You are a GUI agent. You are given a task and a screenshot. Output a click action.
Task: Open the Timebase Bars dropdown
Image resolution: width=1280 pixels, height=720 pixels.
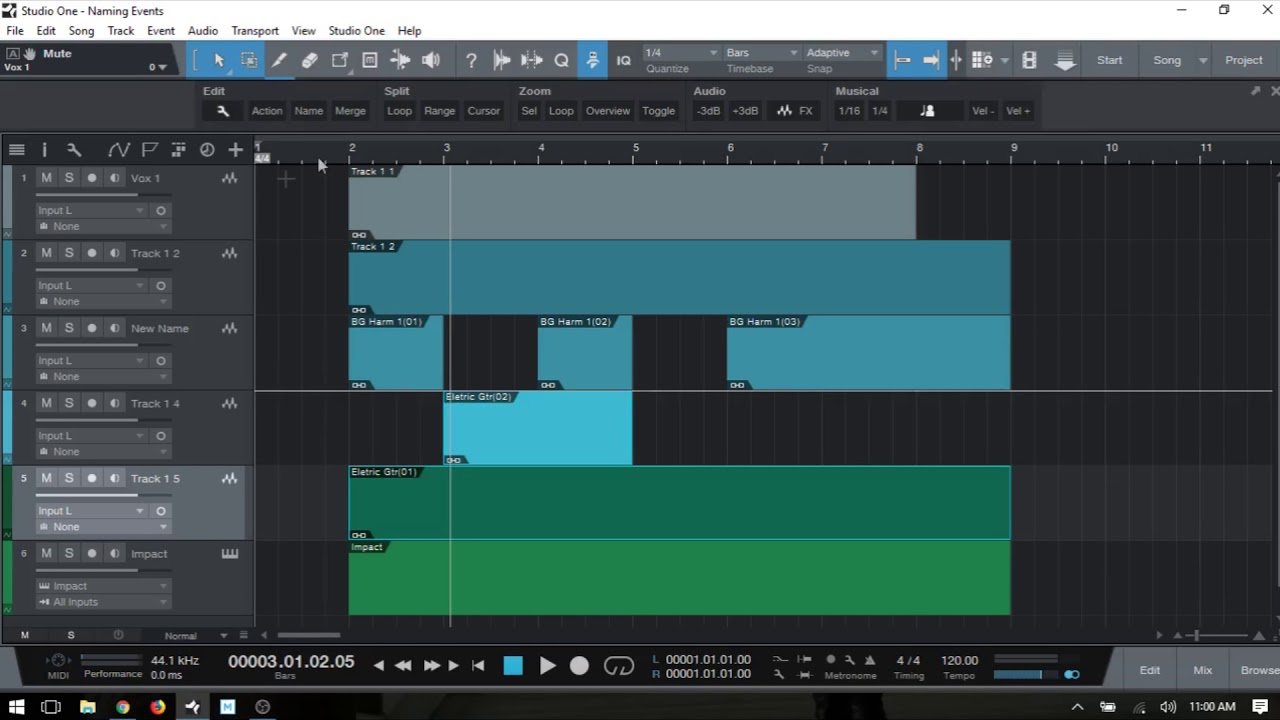pyautogui.click(x=761, y=52)
